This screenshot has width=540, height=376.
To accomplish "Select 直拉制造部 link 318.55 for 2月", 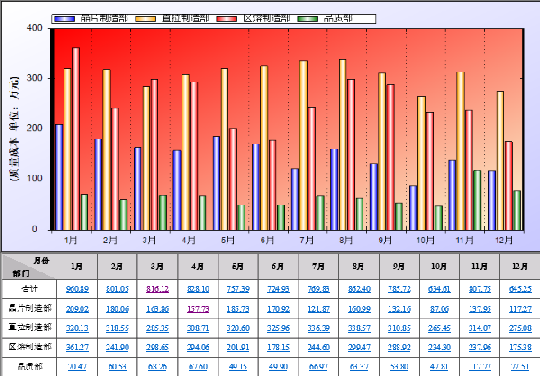I will tap(117, 328).
